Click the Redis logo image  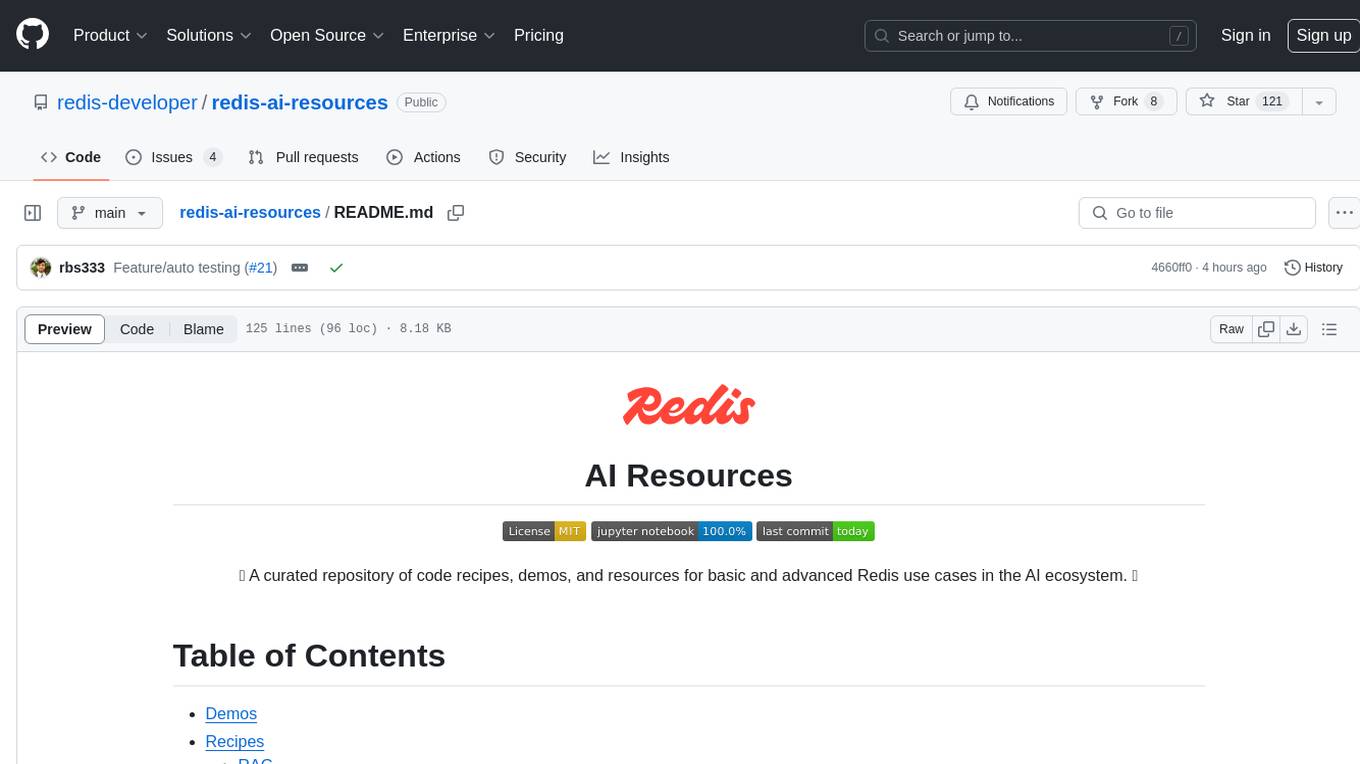tap(689, 405)
